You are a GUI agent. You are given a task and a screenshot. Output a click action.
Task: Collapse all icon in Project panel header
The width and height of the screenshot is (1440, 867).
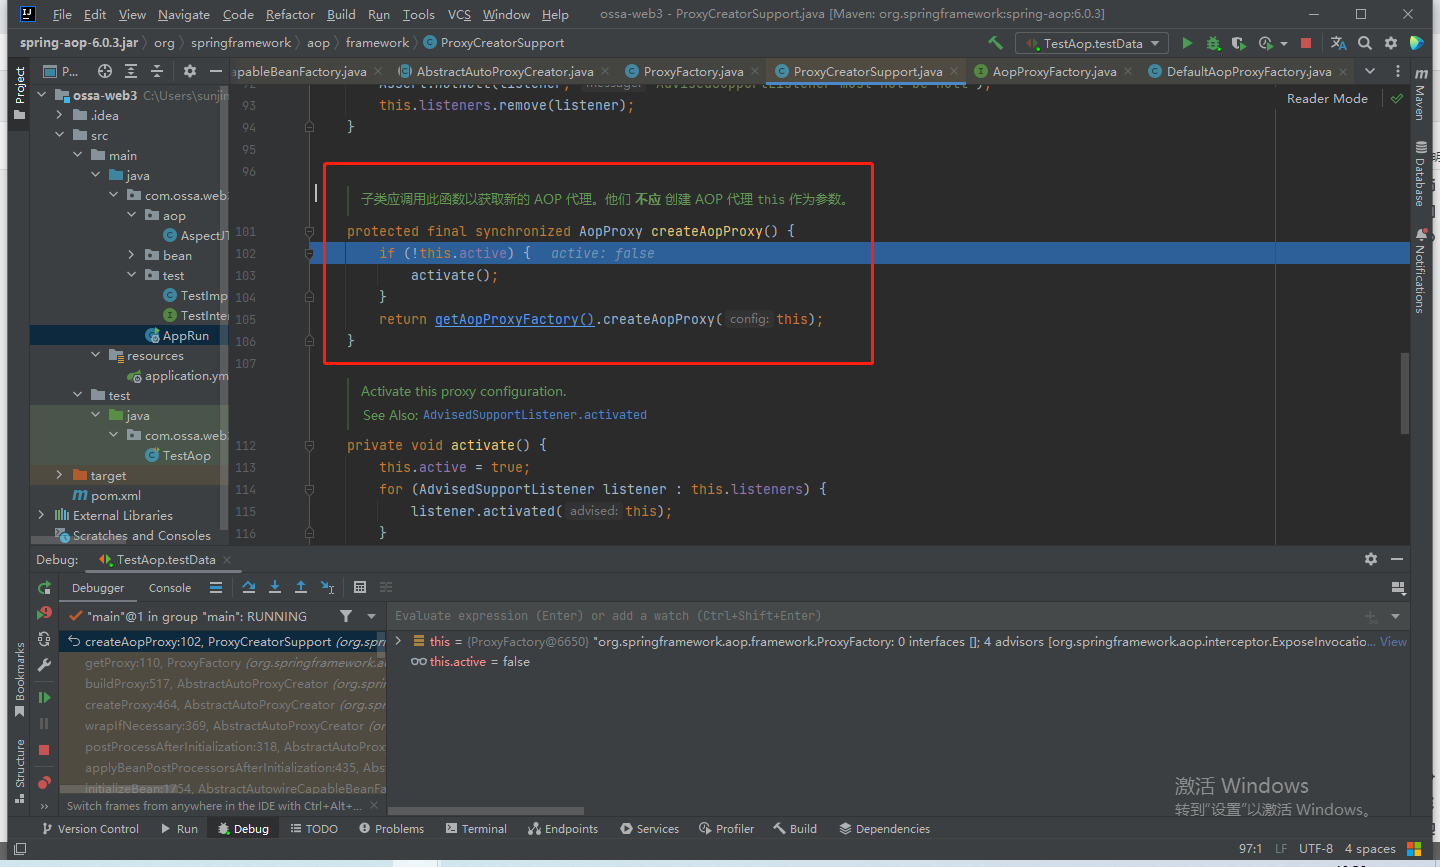[x=157, y=71]
